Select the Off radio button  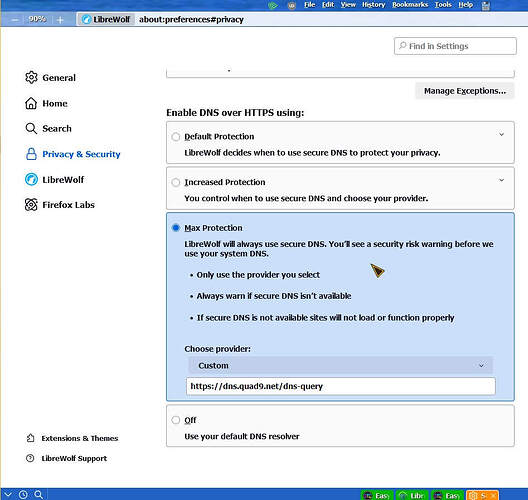click(175, 420)
